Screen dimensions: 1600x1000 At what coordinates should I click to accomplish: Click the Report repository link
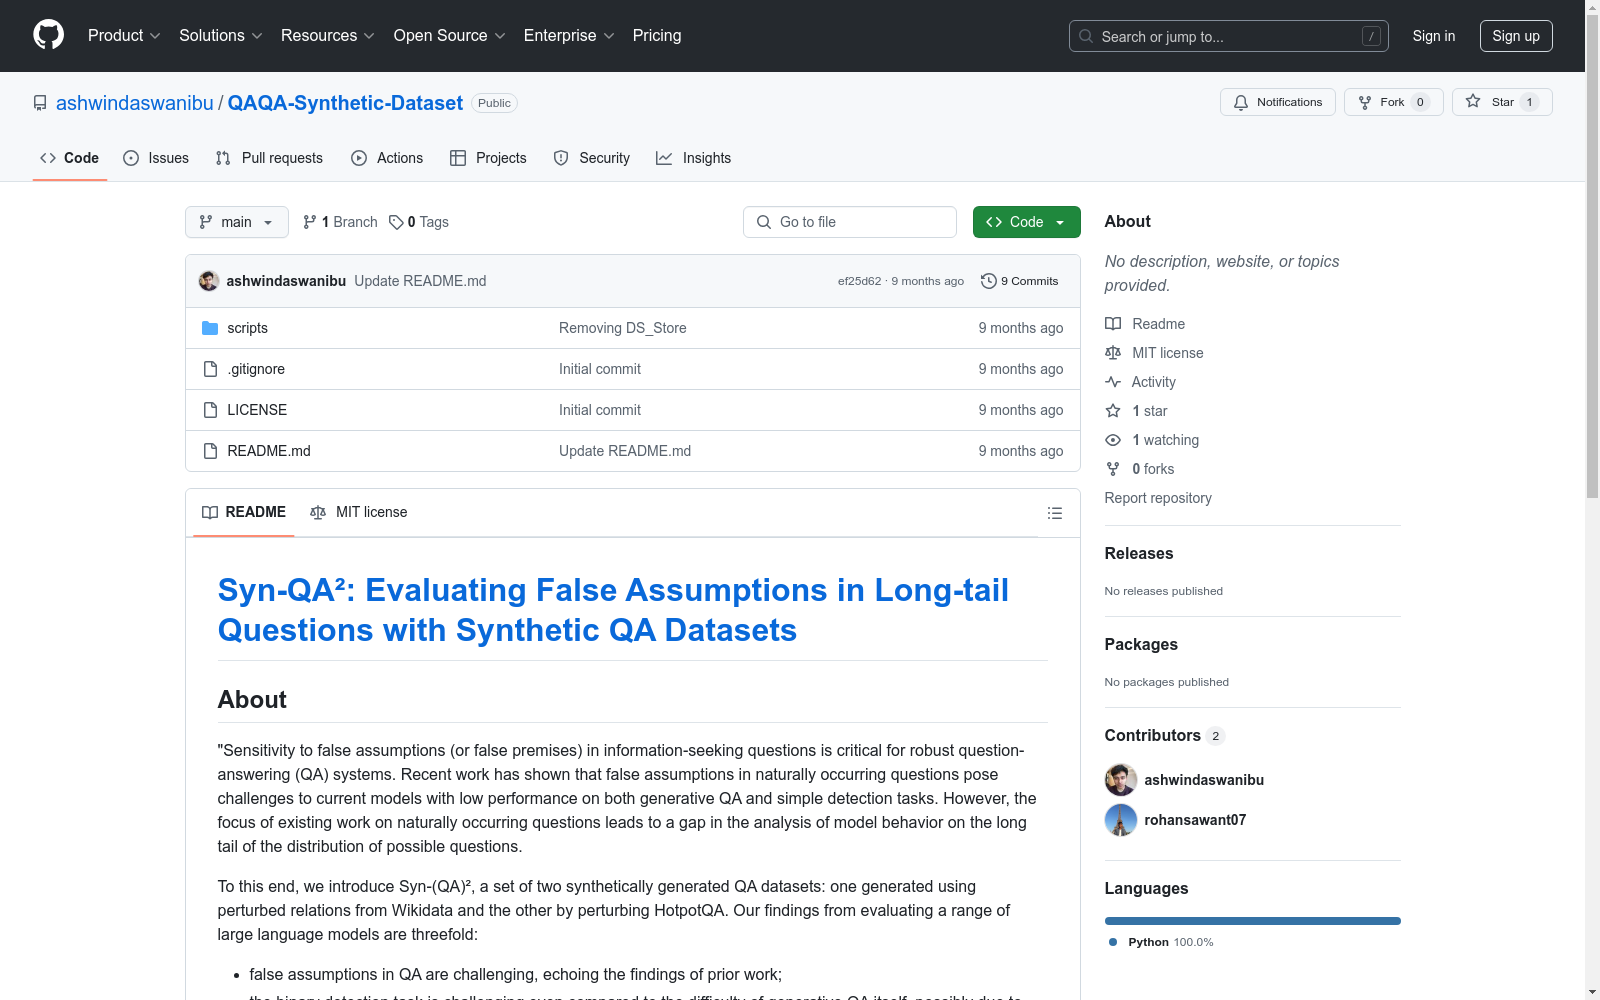tap(1158, 498)
